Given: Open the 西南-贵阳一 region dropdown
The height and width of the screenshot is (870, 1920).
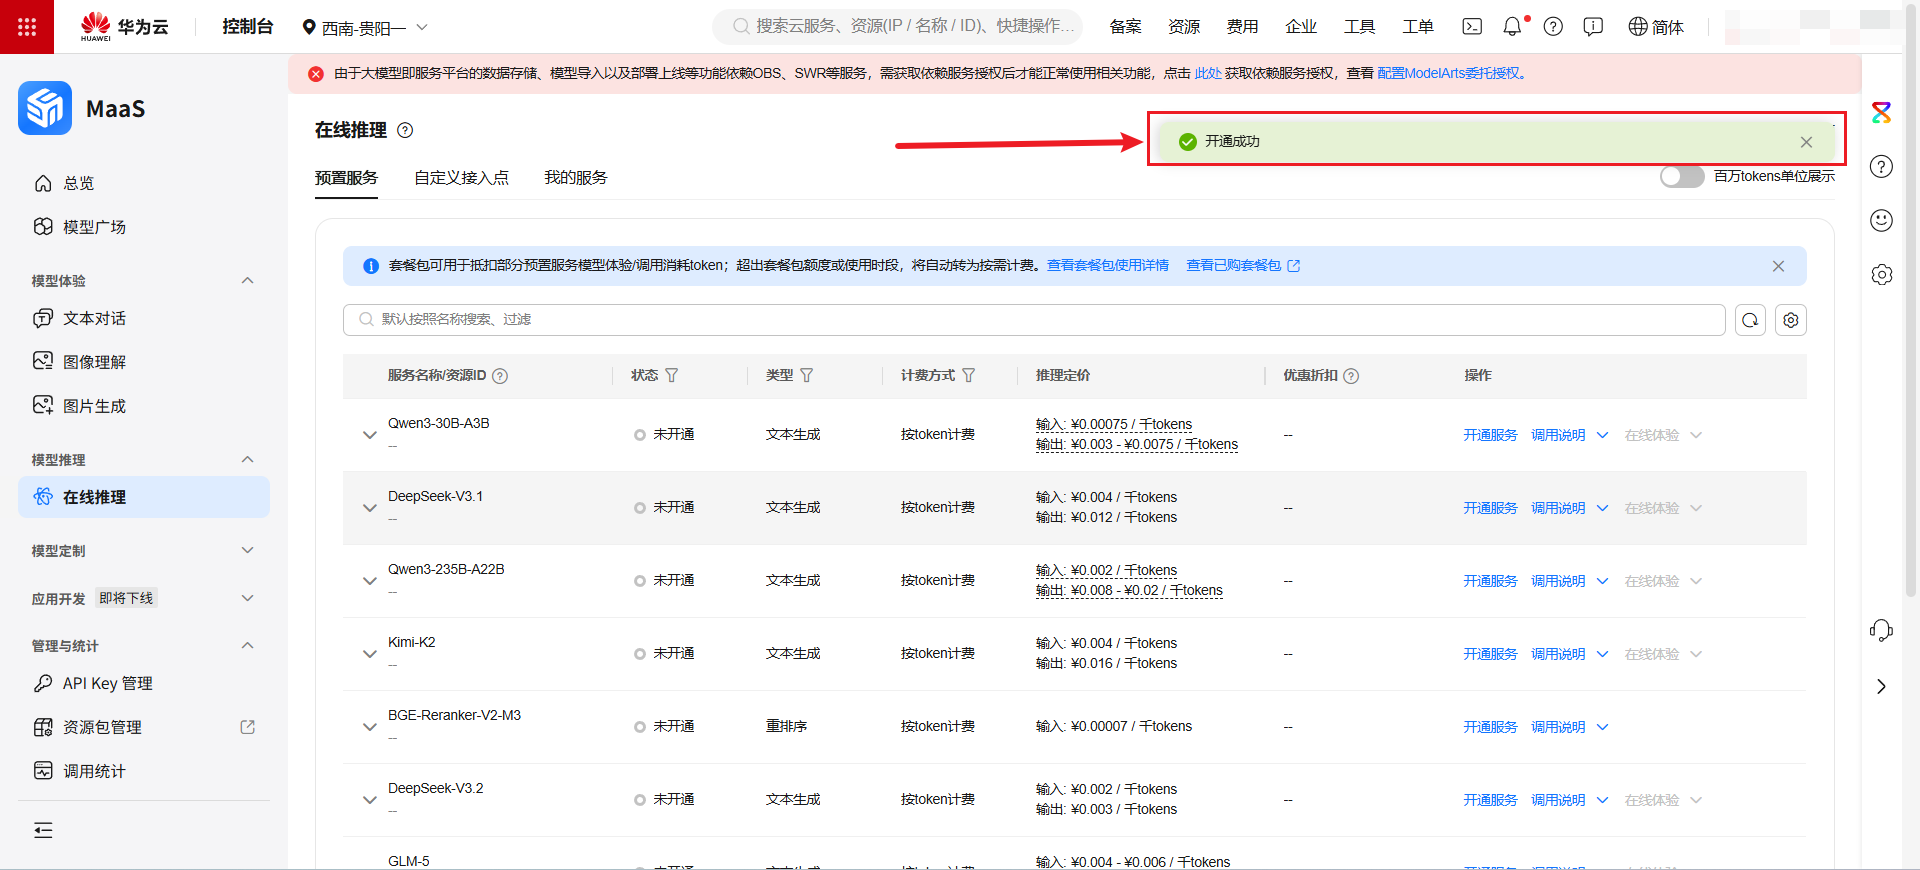Looking at the screenshot, I should tap(365, 27).
